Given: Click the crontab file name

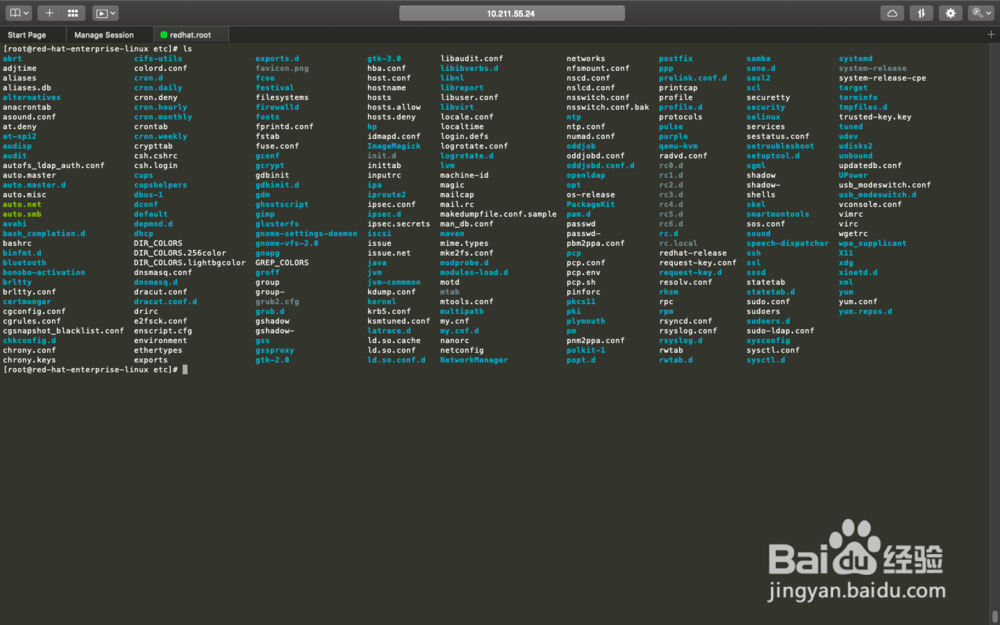Looking at the screenshot, I should (x=151, y=126).
